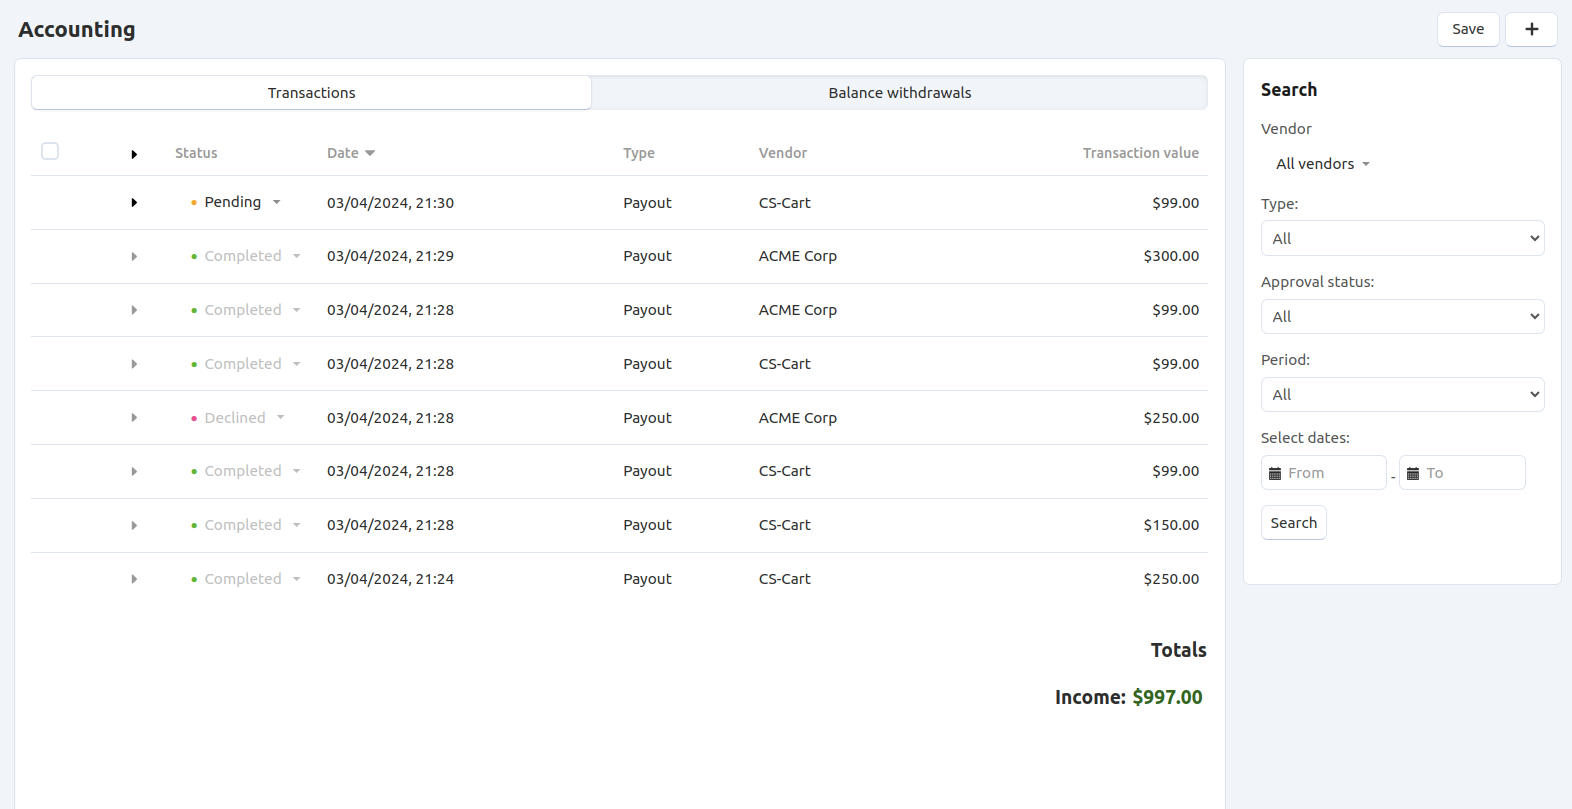
Task: Open Completed status dropdown for 21:24 payout
Action: coord(246,579)
